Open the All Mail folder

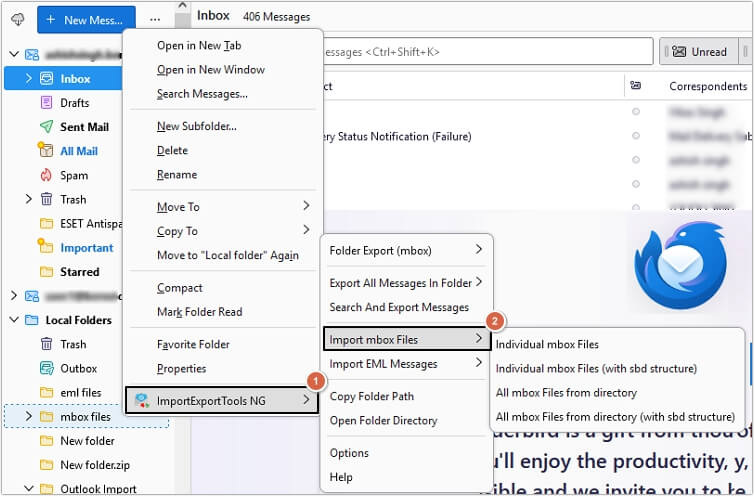(79, 151)
